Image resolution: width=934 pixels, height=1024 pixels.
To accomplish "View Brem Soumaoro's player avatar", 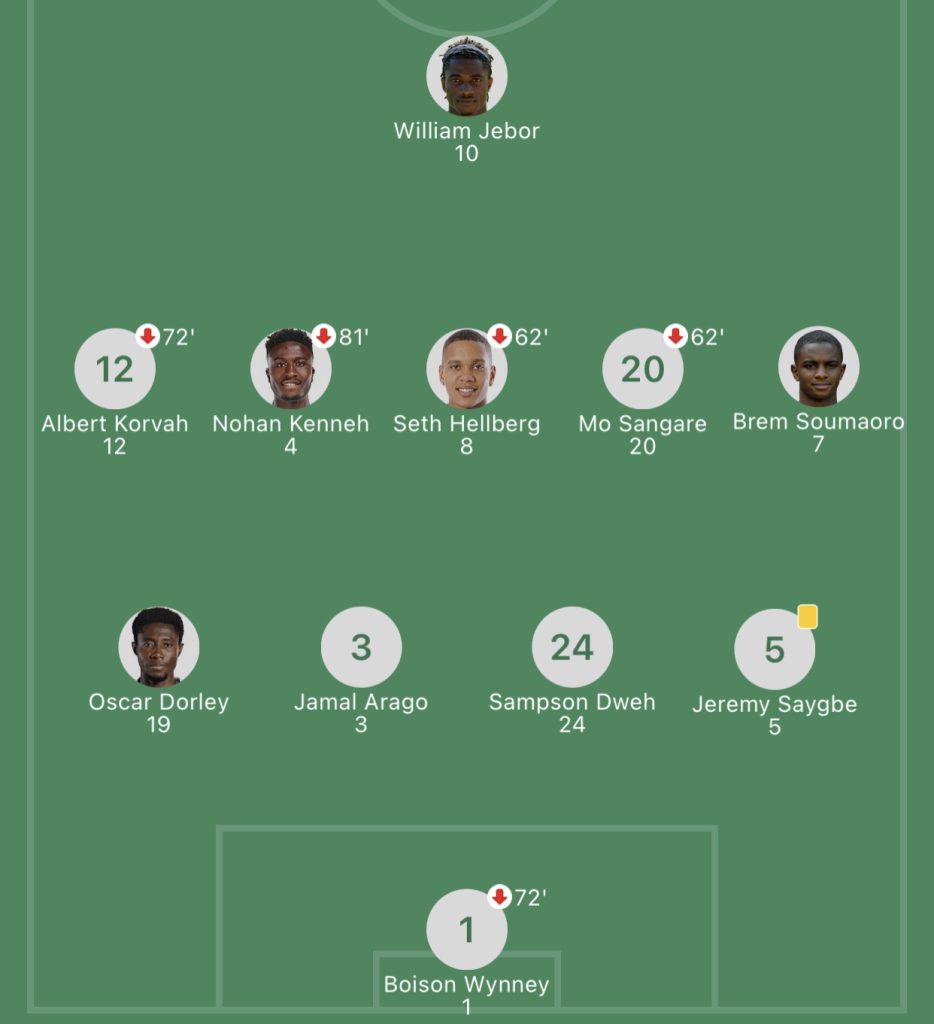I will pyautogui.click(x=818, y=366).
